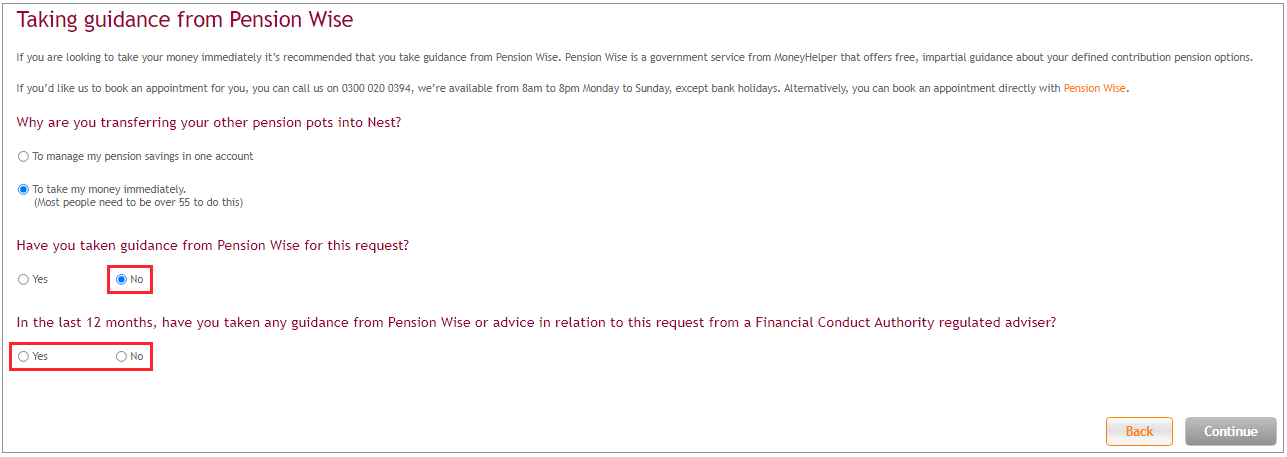
Task: Click the 'If you are looking to take your money' paragraph
Action: coord(634,57)
